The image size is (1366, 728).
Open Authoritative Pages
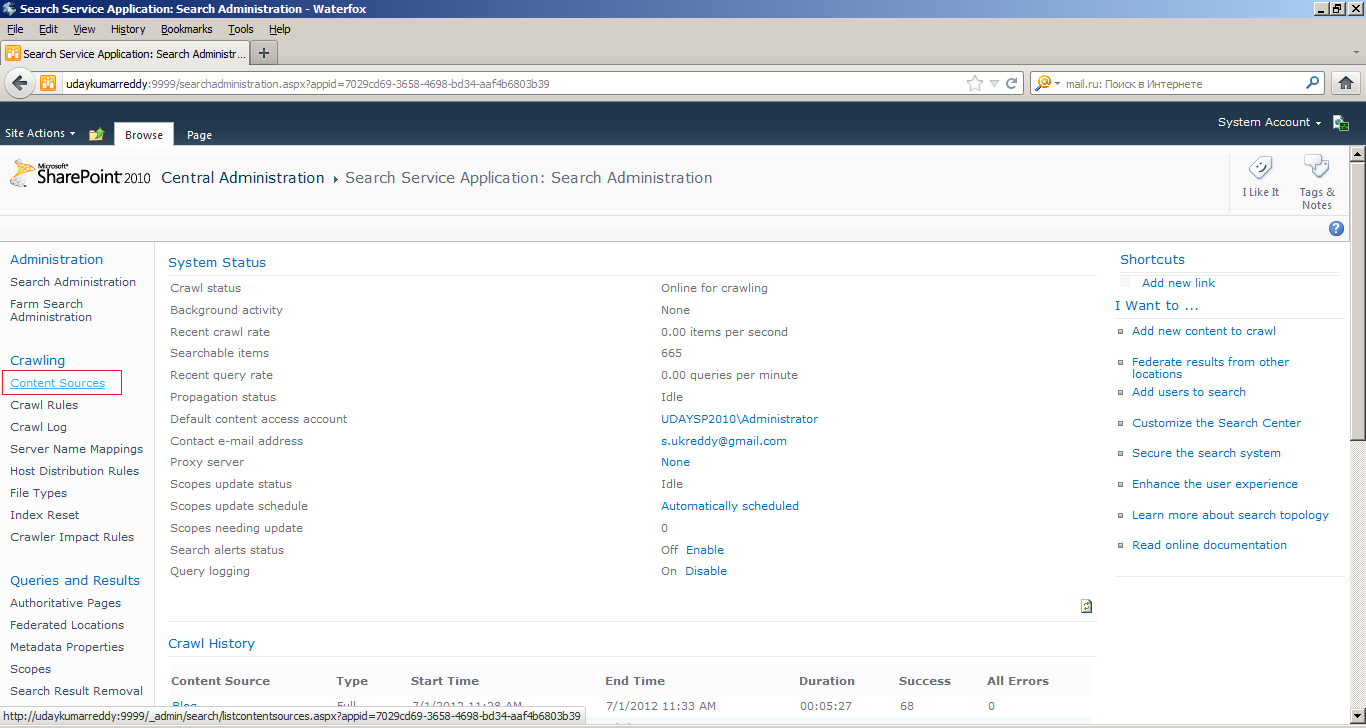tap(66, 603)
